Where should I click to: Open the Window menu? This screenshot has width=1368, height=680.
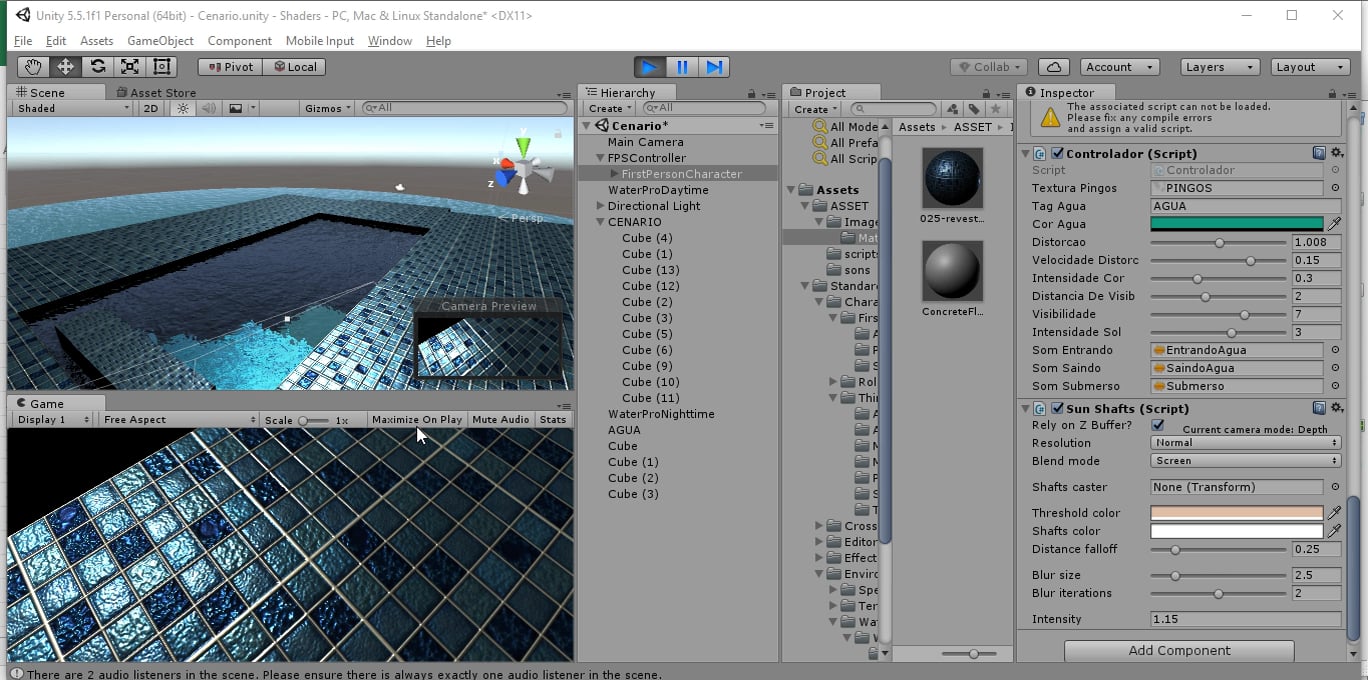(390, 41)
